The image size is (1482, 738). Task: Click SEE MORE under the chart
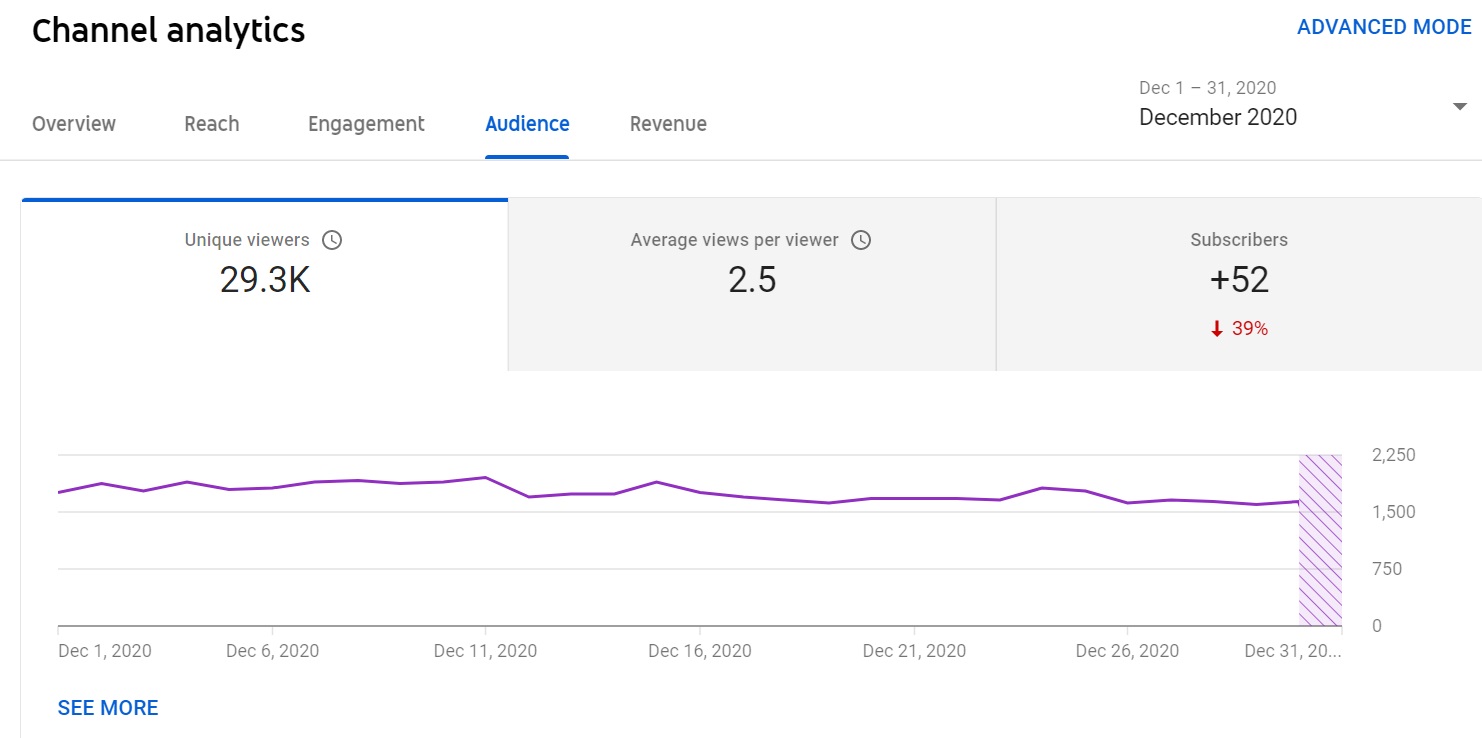tap(108, 708)
